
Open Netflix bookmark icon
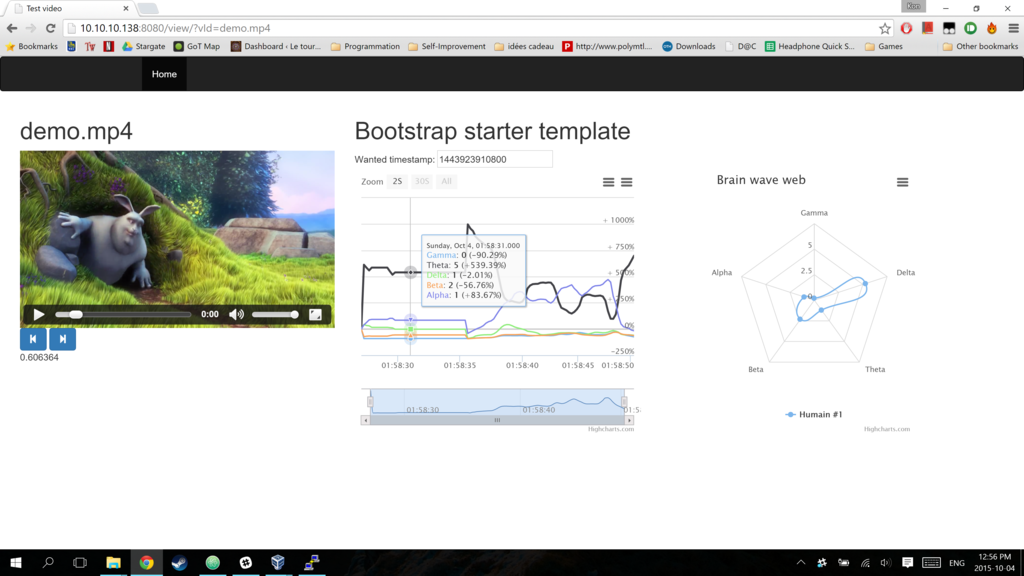pos(108,46)
